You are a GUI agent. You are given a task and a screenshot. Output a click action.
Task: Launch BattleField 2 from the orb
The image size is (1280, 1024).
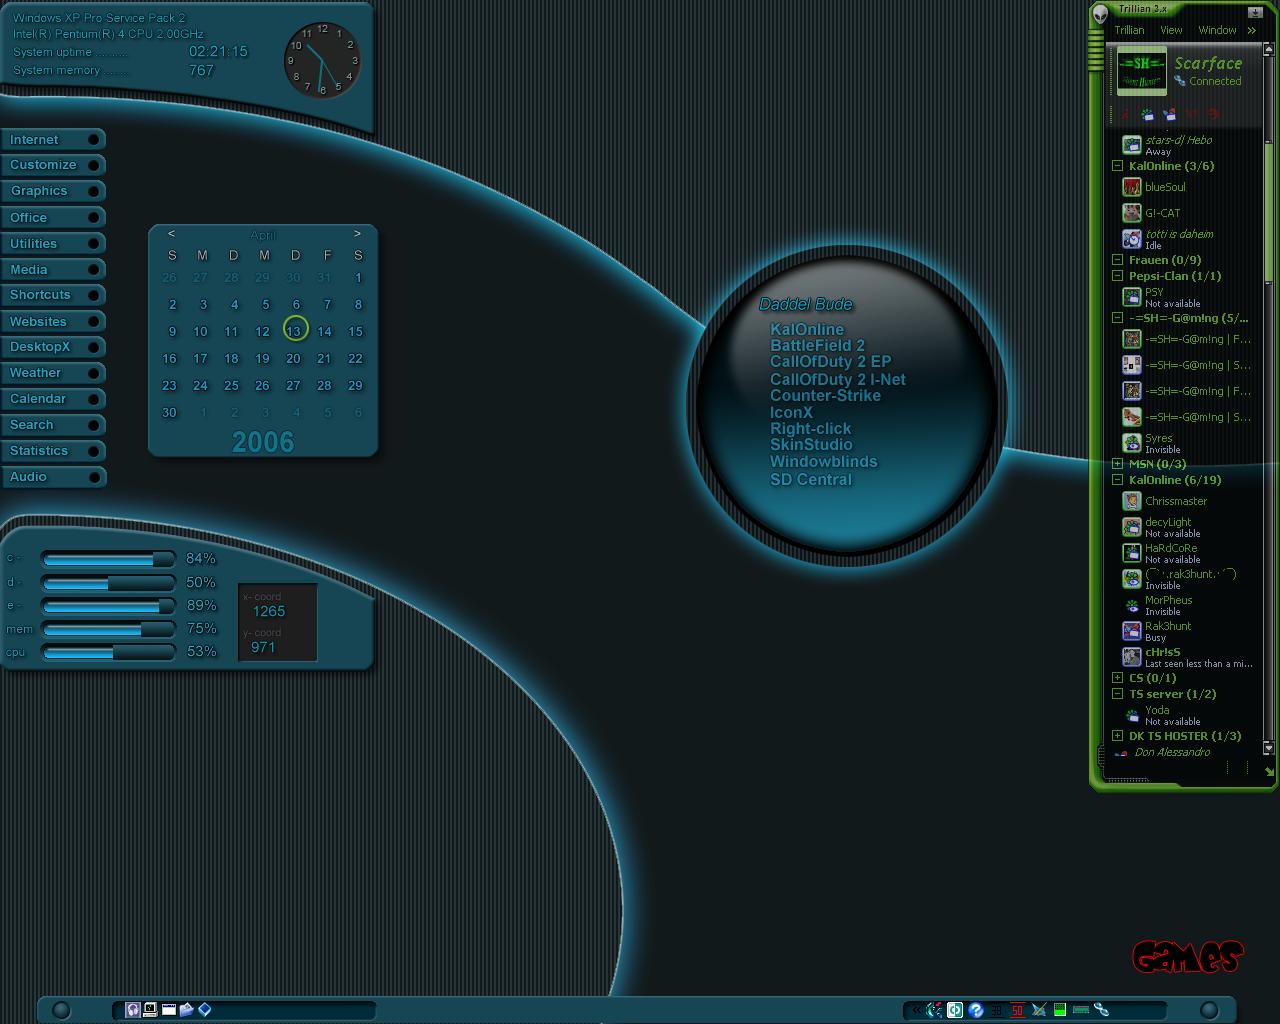coord(817,345)
